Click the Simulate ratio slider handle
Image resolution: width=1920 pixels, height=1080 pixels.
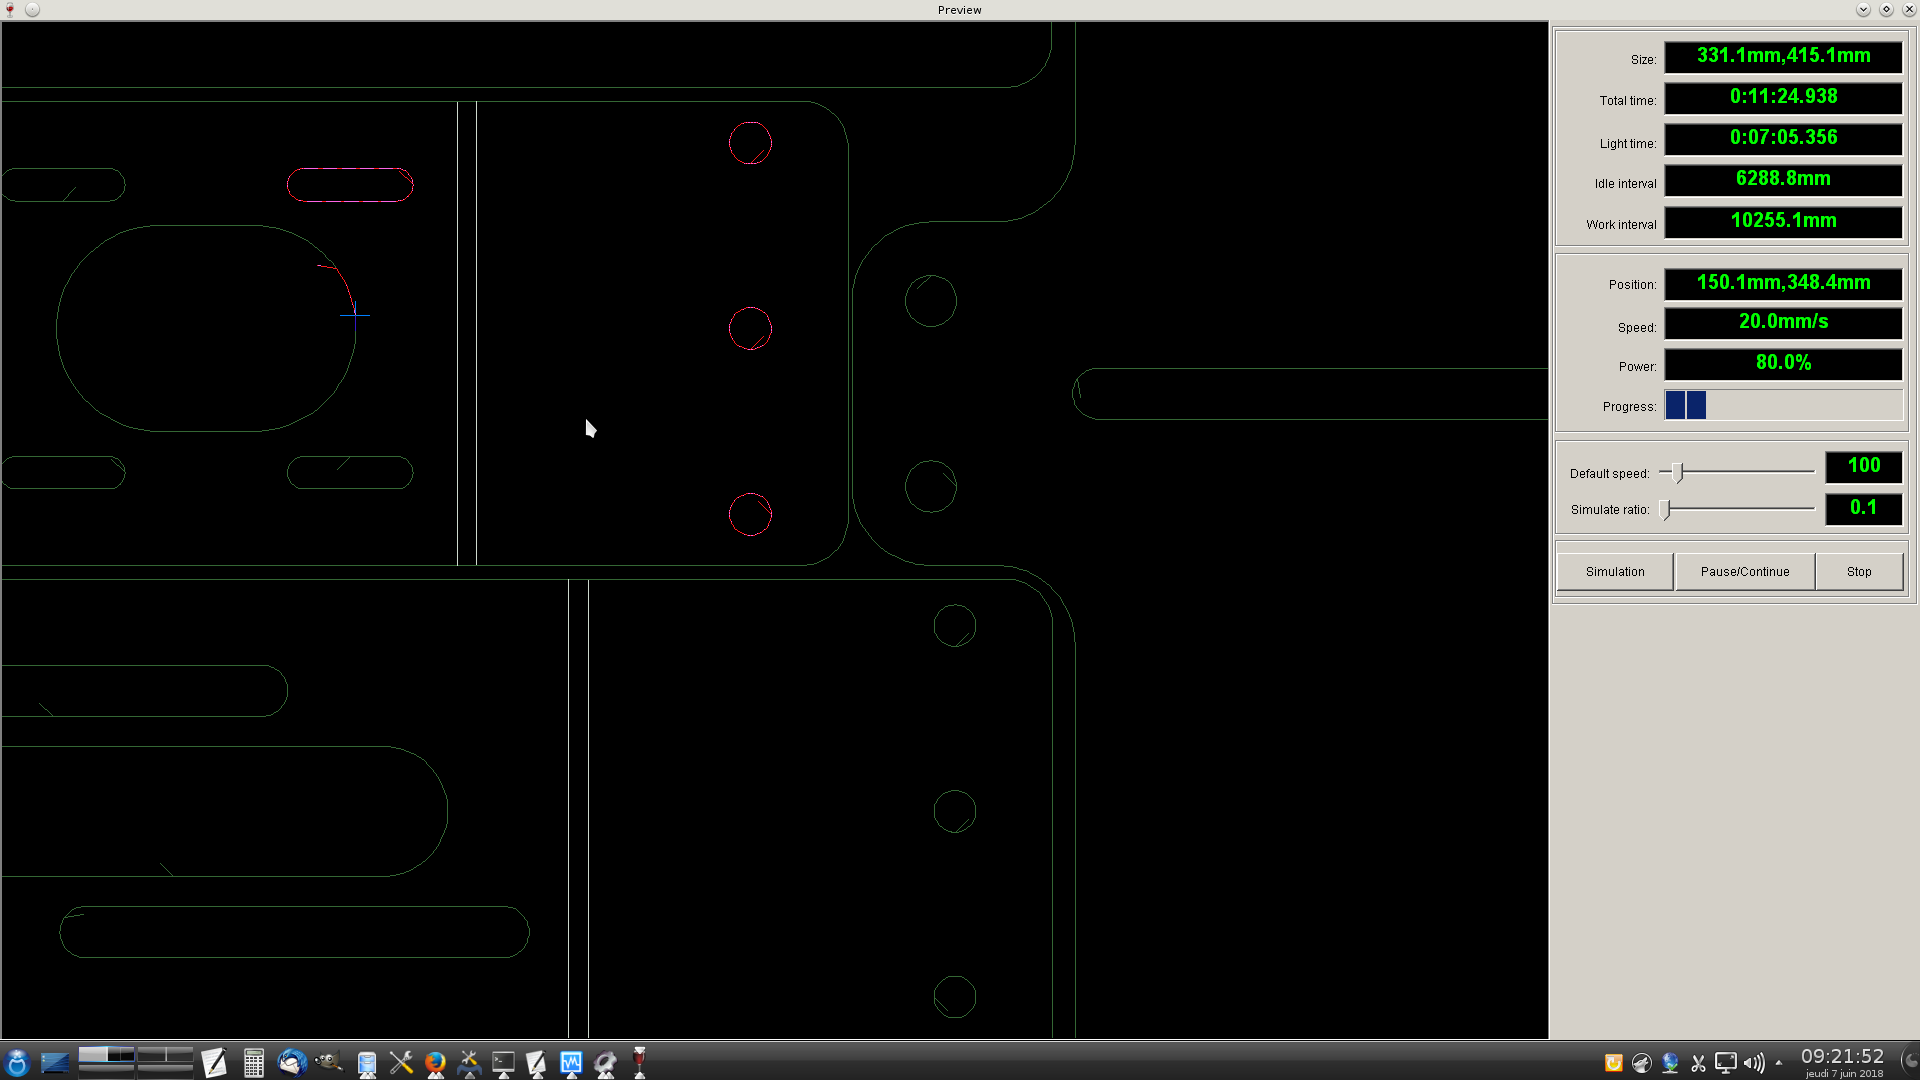click(1665, 510)
